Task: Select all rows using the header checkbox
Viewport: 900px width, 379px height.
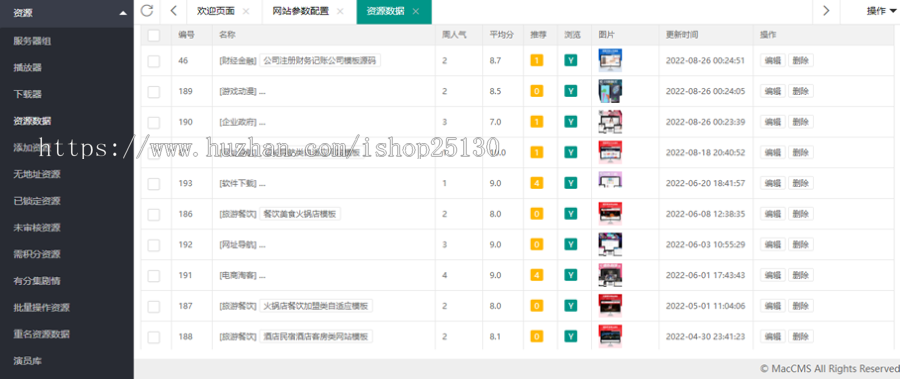Action: 154,36
